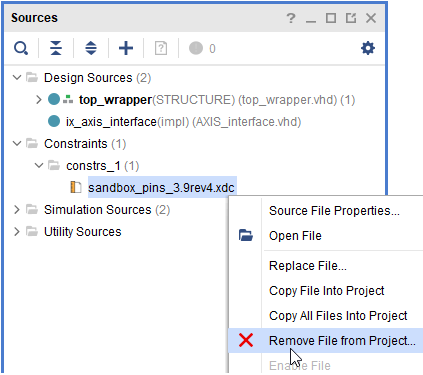Image resolution: width=423 pixels, height=375 pixels.
Task: Click the search icon in Sources toolbar
Action: pyautogui.click(x=21, y=48)
